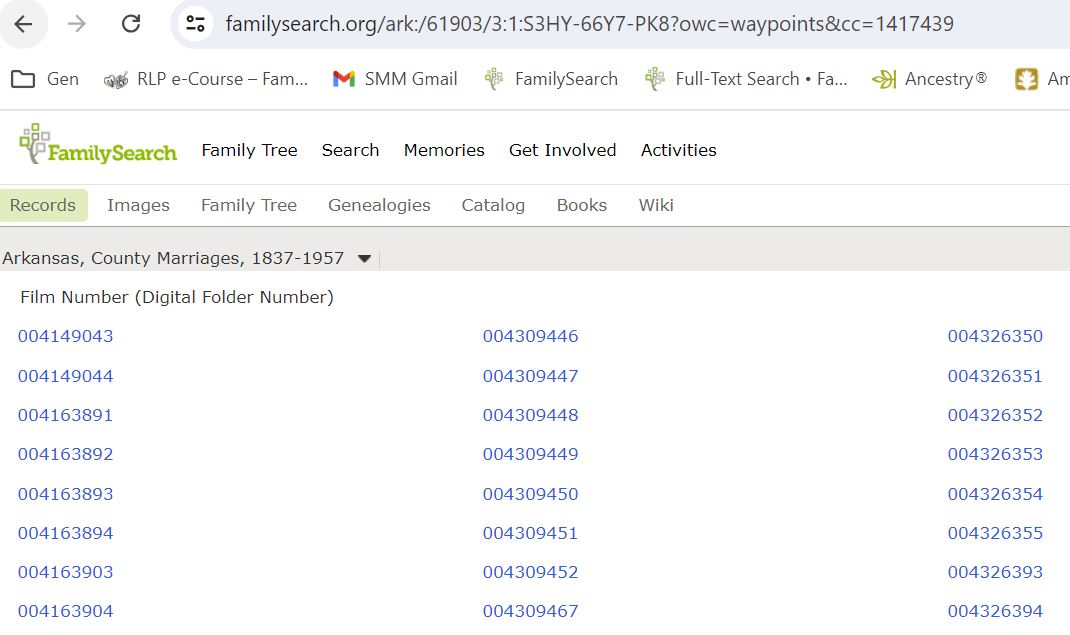Select the Records tab

click(x=43, y=205)
